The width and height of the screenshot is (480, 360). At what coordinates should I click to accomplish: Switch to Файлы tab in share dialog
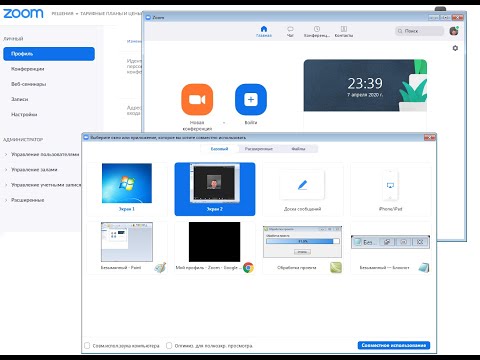(298, 149)
